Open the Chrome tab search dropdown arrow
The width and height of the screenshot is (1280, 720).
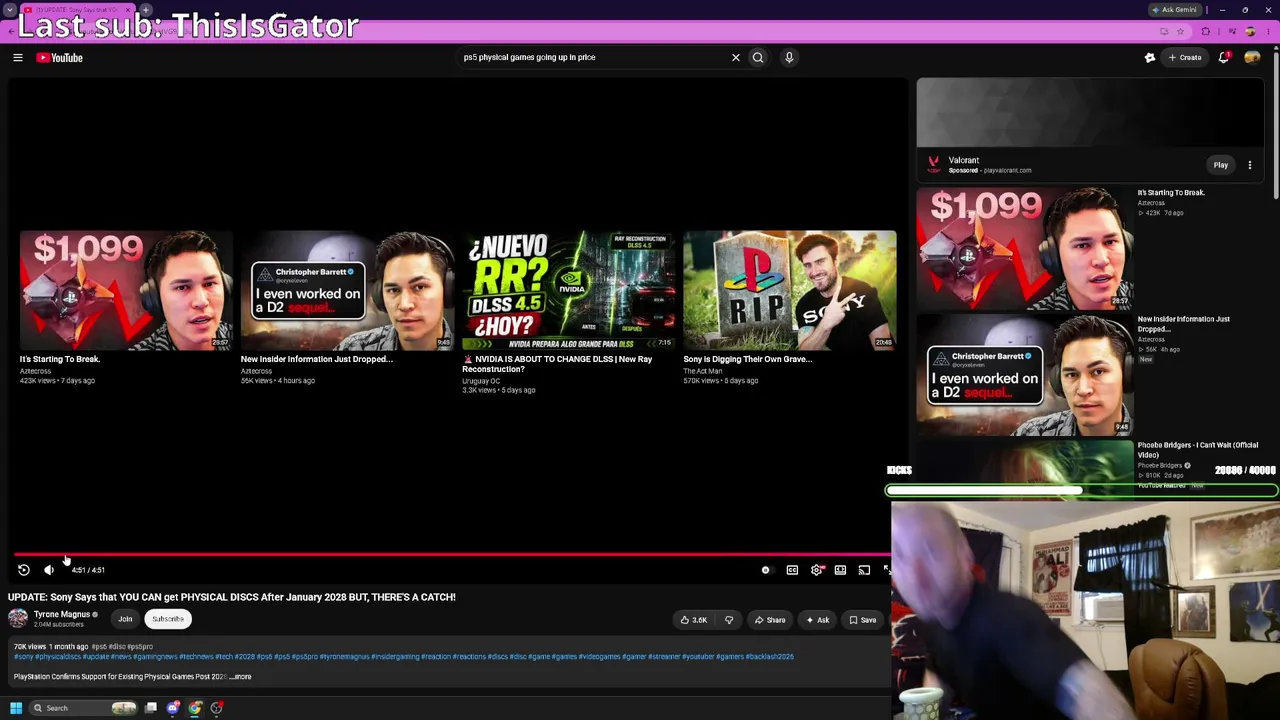pyautogui.click(x=10, y=10)
